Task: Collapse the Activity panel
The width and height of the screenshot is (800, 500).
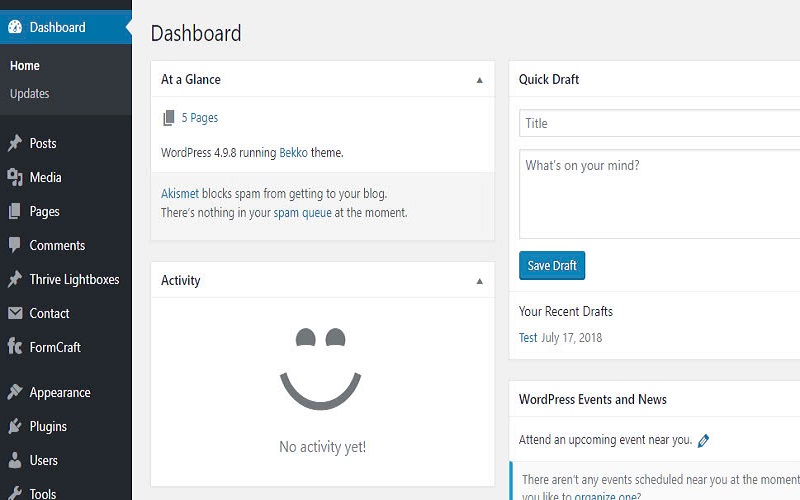Action: click(479, 281)
